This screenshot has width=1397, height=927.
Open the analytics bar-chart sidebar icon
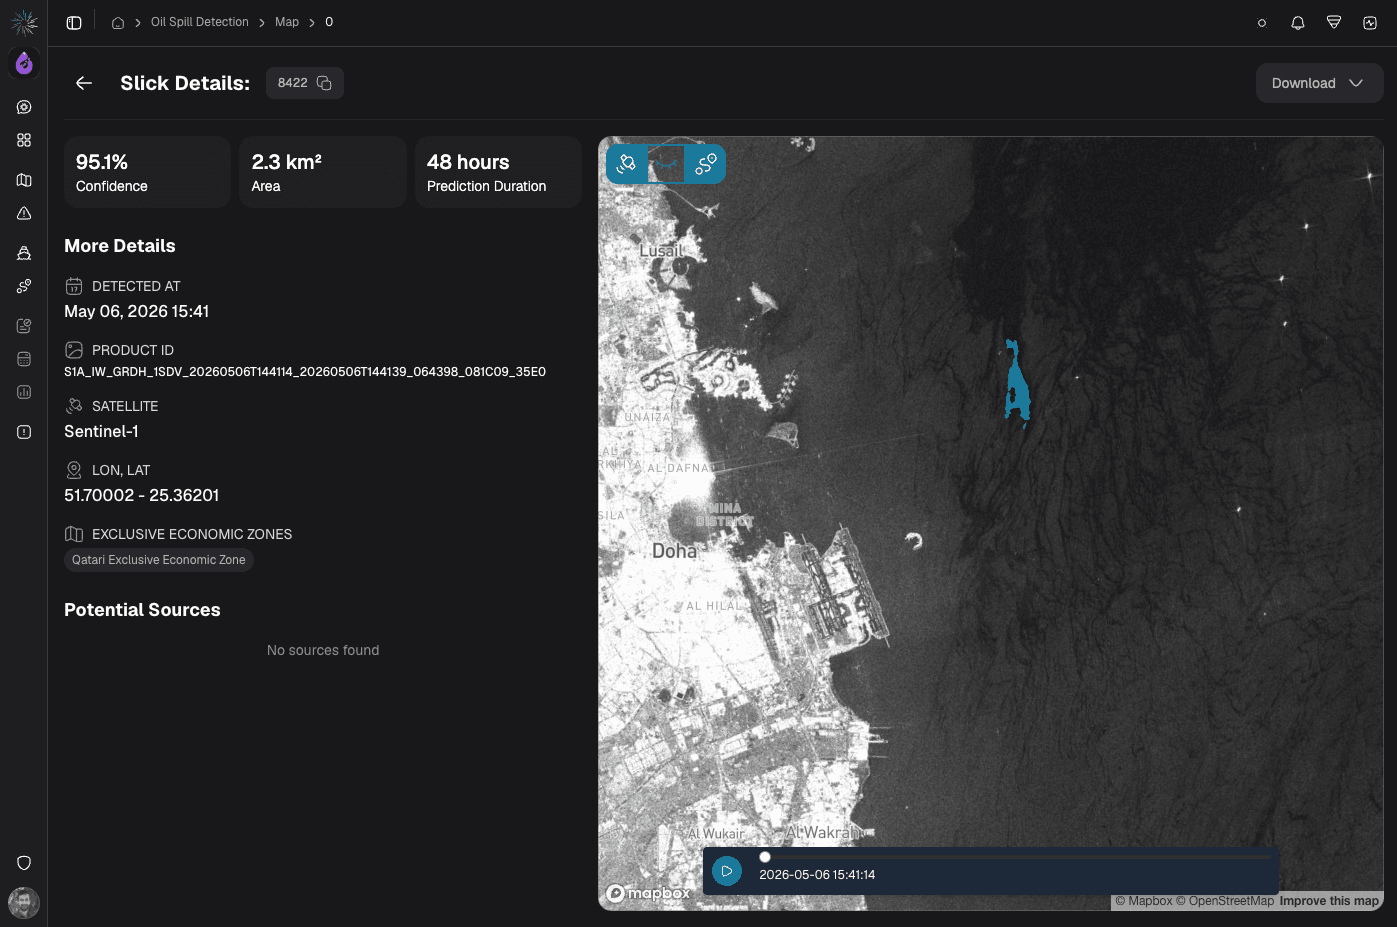[24, 392]
